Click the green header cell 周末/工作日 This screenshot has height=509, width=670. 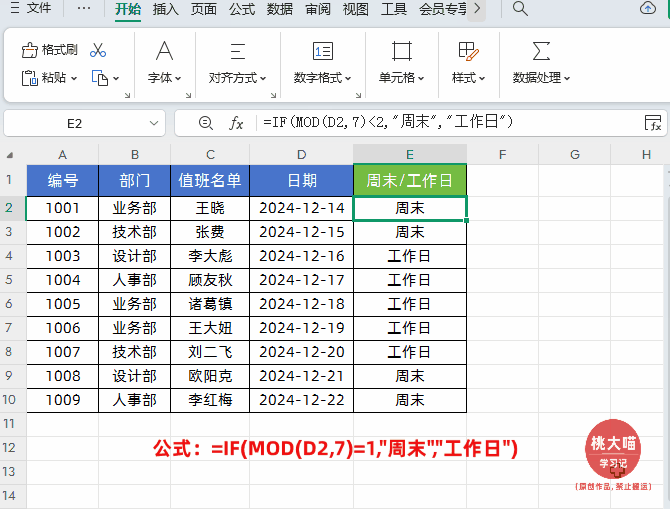pos(410,180)
